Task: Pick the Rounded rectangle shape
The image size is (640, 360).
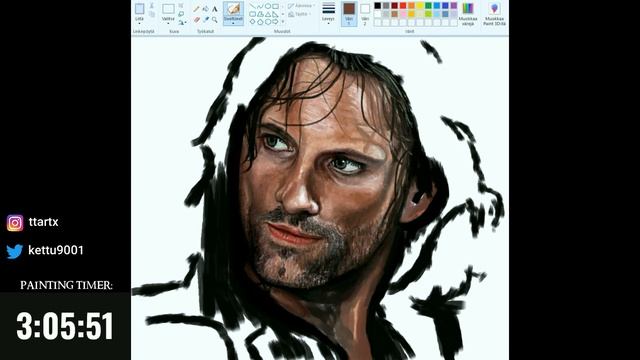Action: 253,14
